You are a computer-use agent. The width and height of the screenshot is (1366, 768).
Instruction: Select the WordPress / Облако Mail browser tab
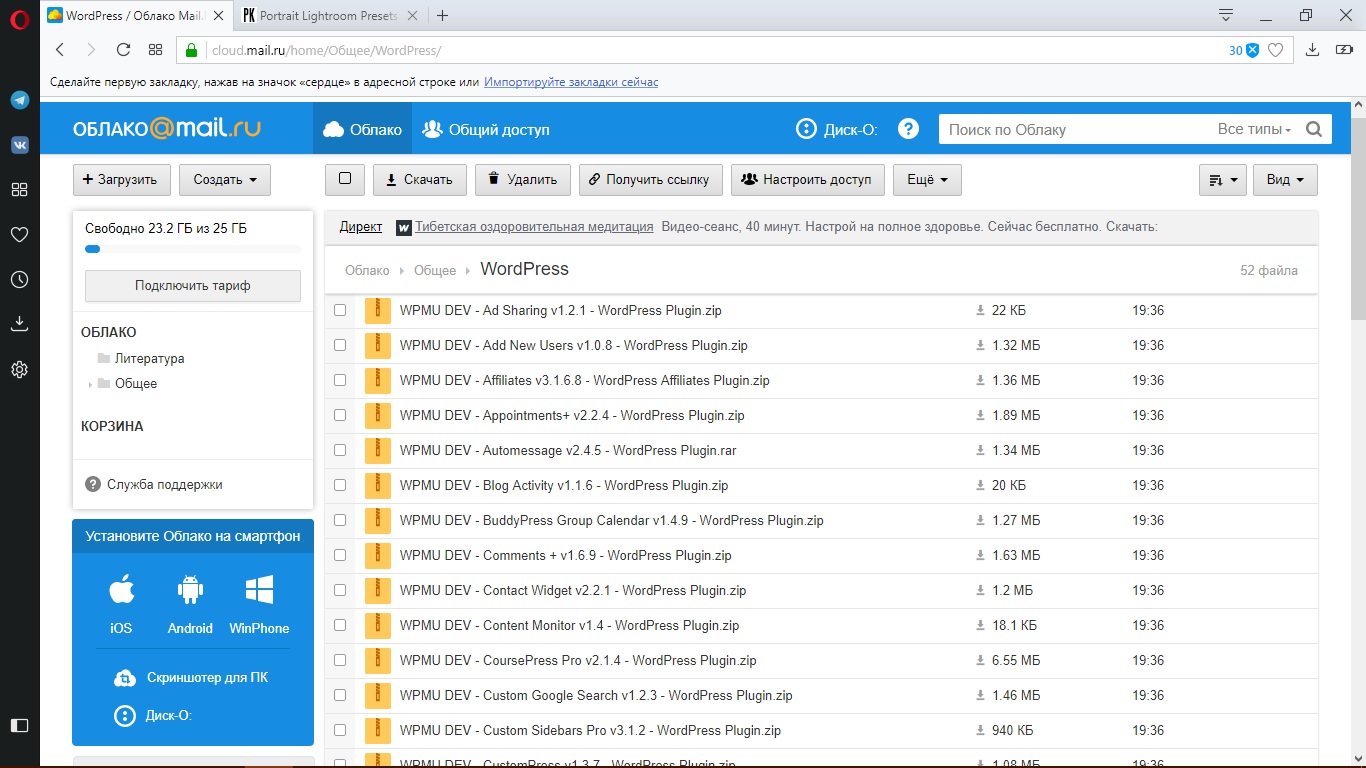click(x=133, y=16)
